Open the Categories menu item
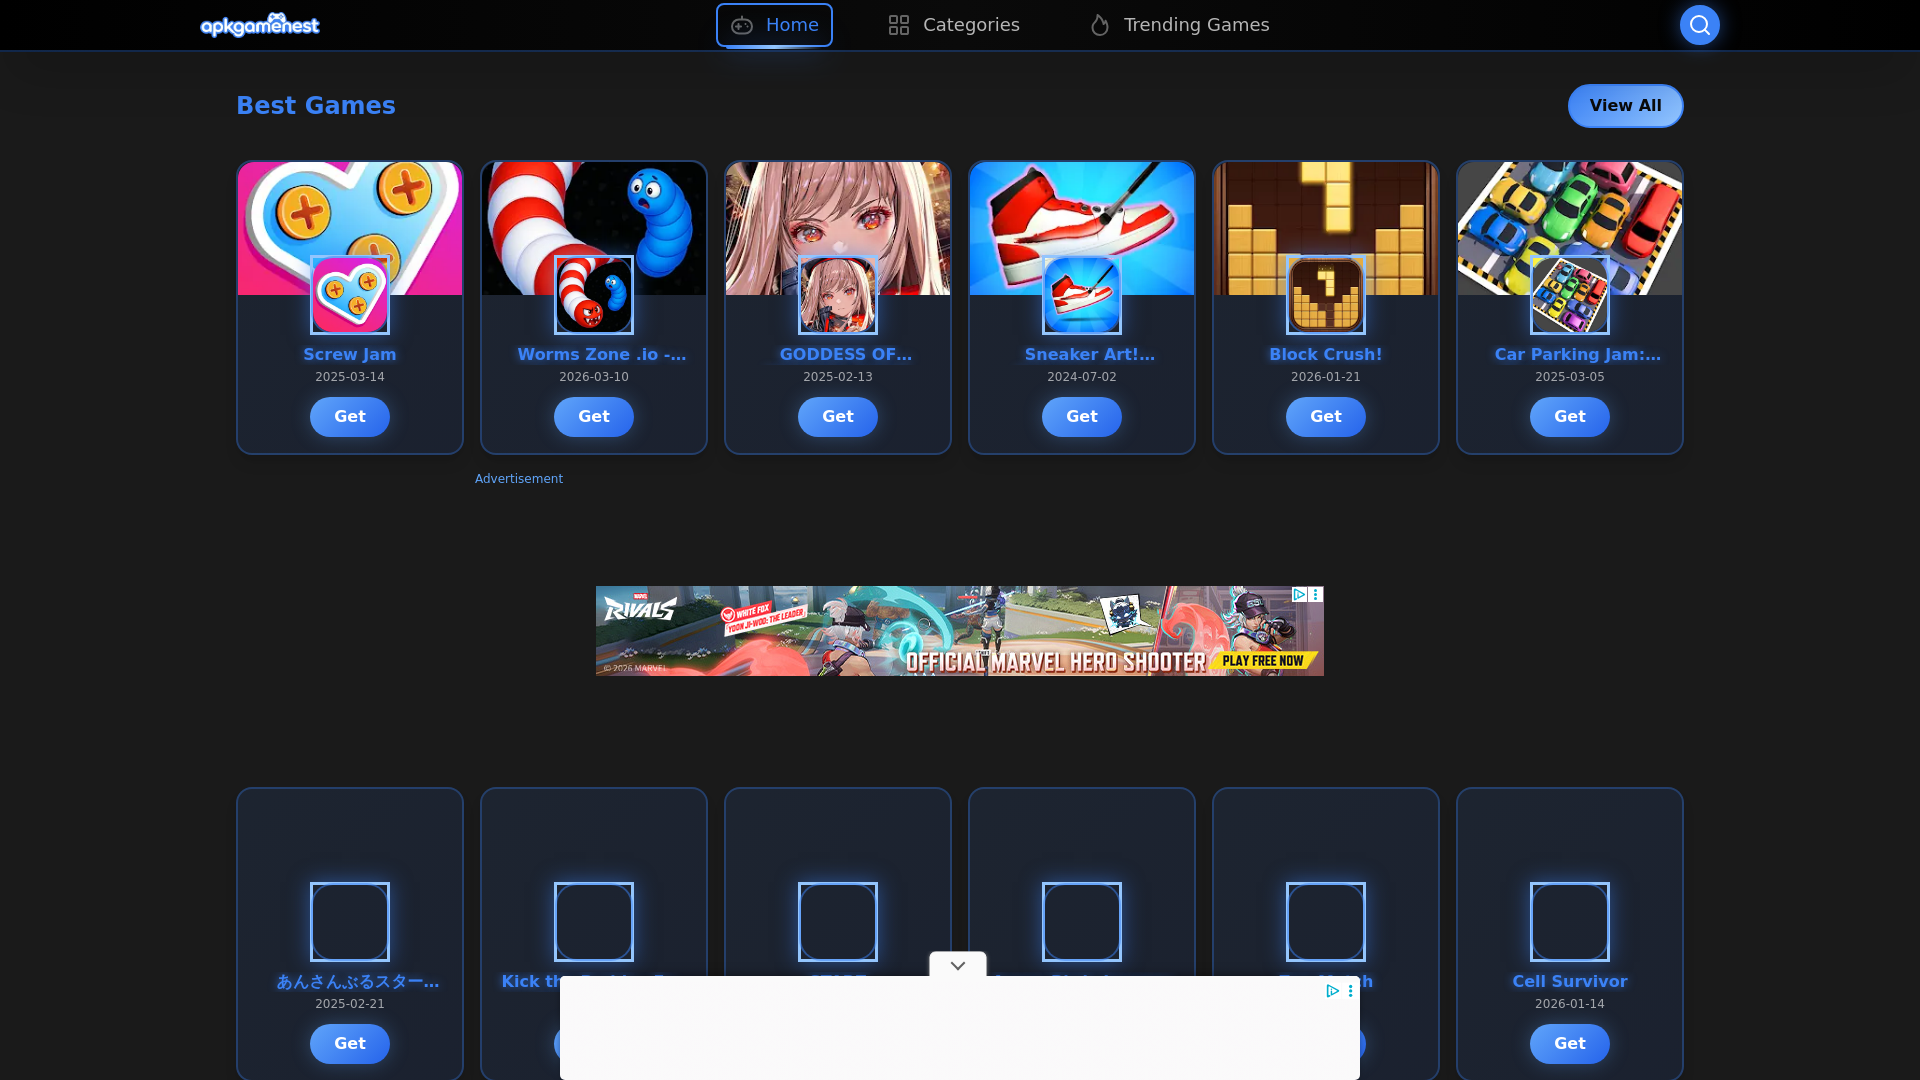This screenshot has width=1920, height=1080. point(954,25)
